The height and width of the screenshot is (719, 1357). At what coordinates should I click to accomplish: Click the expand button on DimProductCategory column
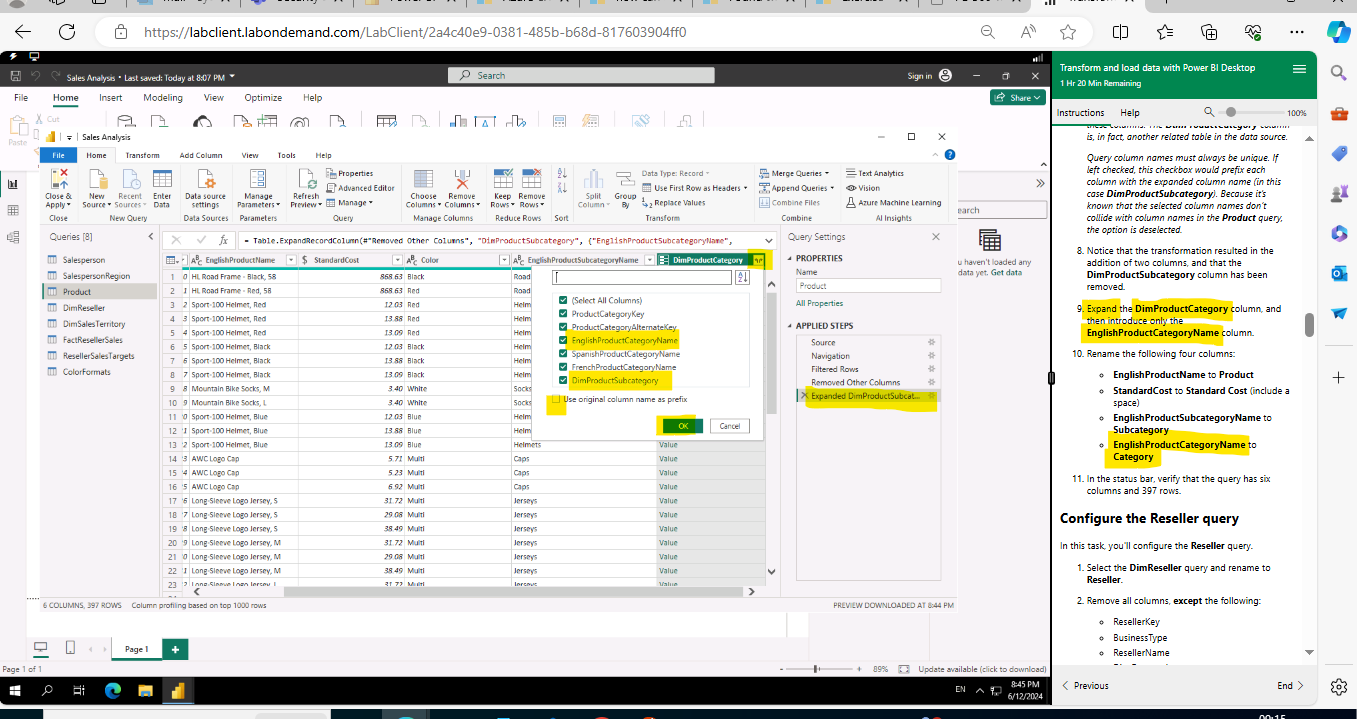(758, 260)
